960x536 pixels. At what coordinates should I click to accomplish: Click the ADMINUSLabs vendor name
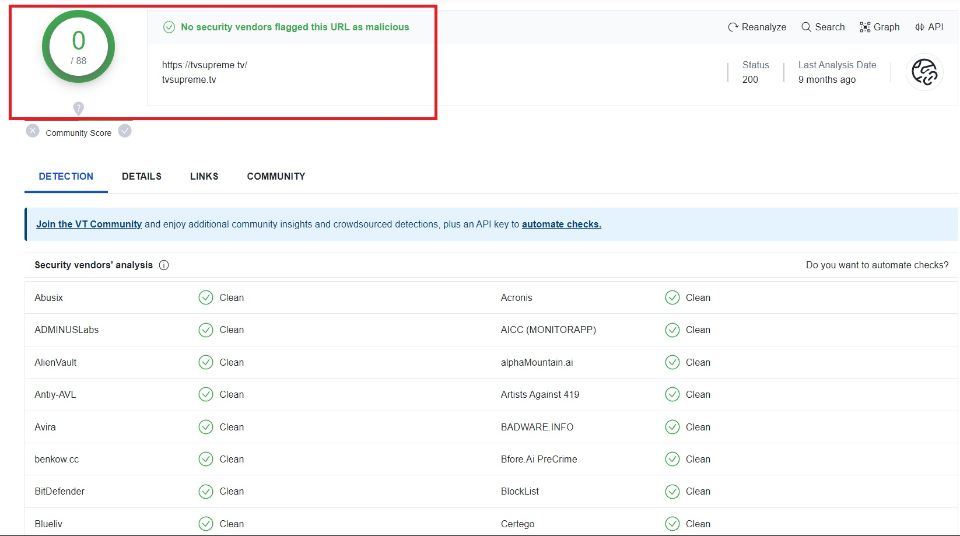click(x=67, y=330)
